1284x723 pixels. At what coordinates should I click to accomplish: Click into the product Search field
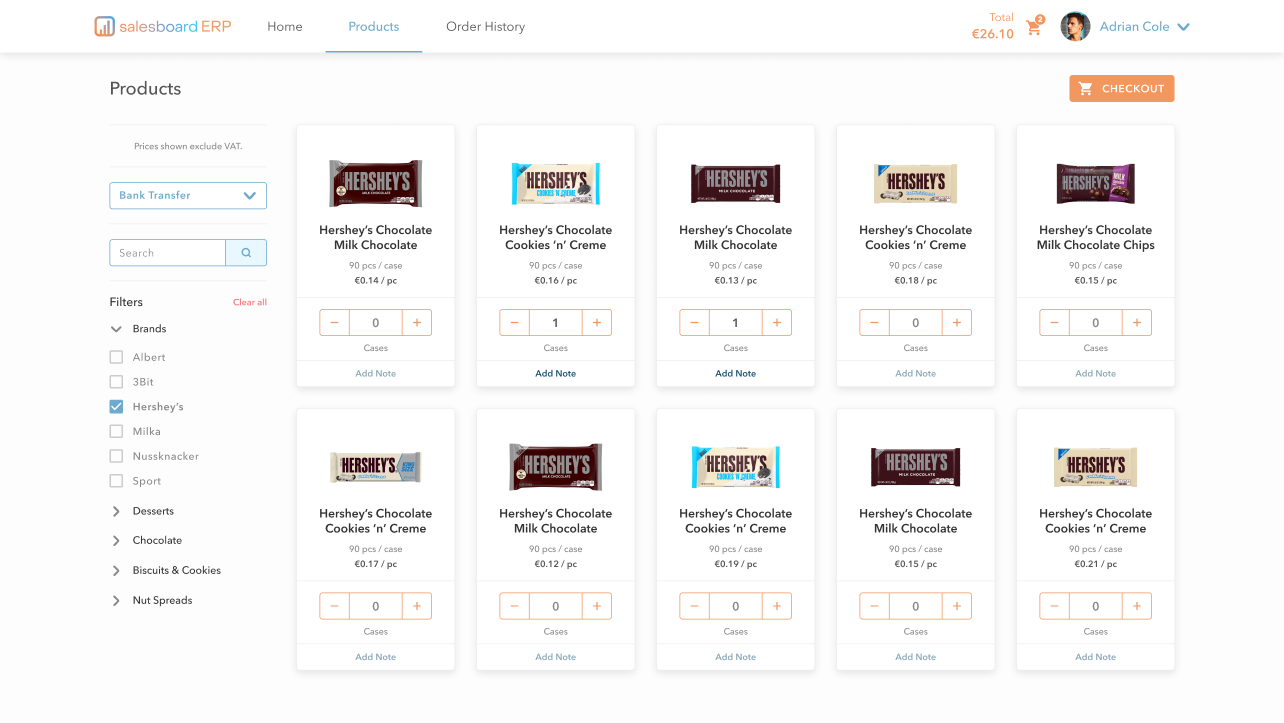click(167, 253)
